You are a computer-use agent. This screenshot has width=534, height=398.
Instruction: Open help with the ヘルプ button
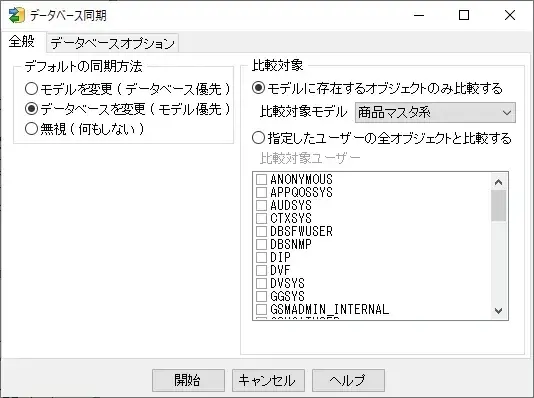[348, 380]
